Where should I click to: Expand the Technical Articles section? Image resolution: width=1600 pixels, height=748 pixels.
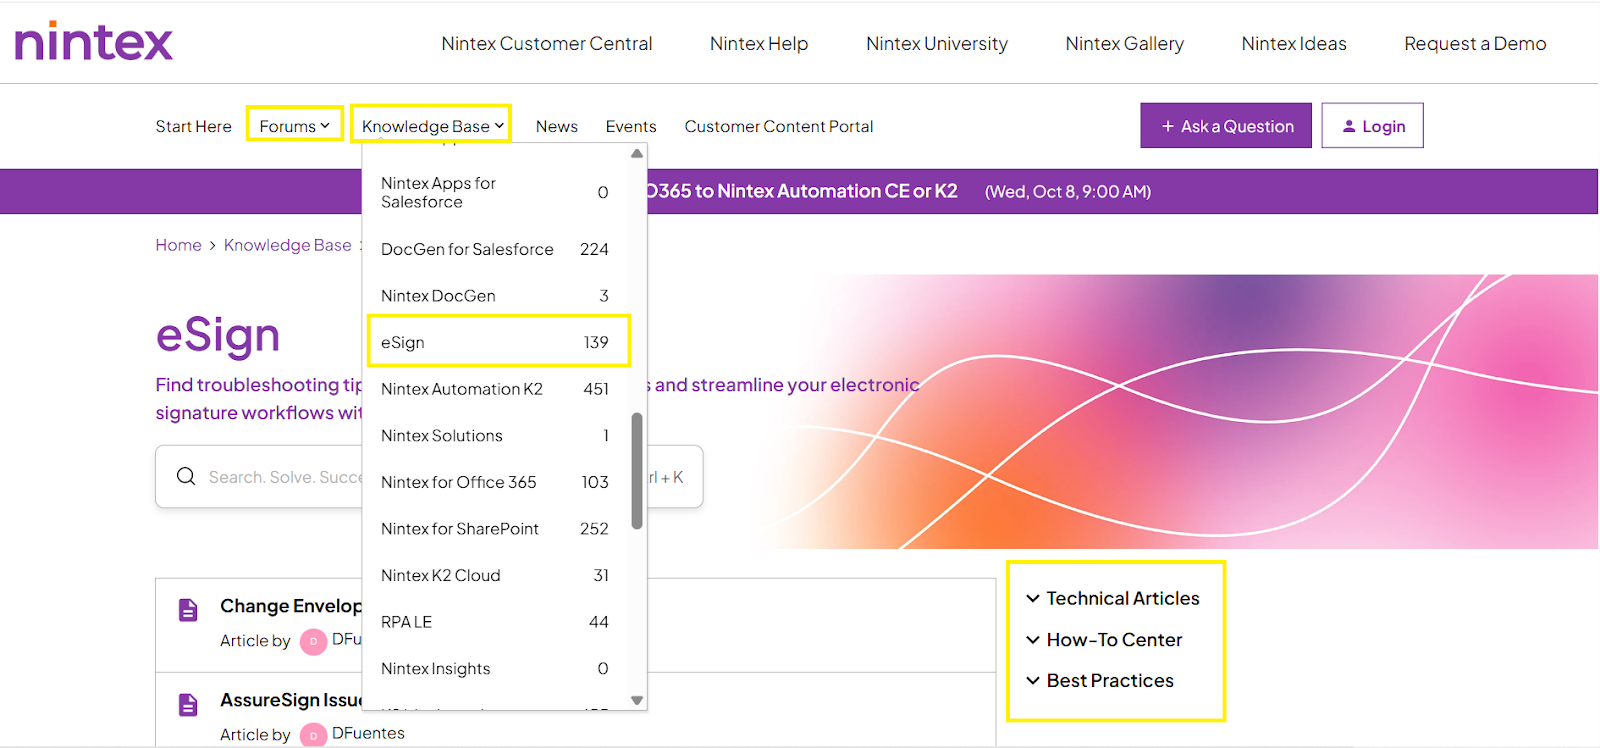click(x=1113, y=598)
